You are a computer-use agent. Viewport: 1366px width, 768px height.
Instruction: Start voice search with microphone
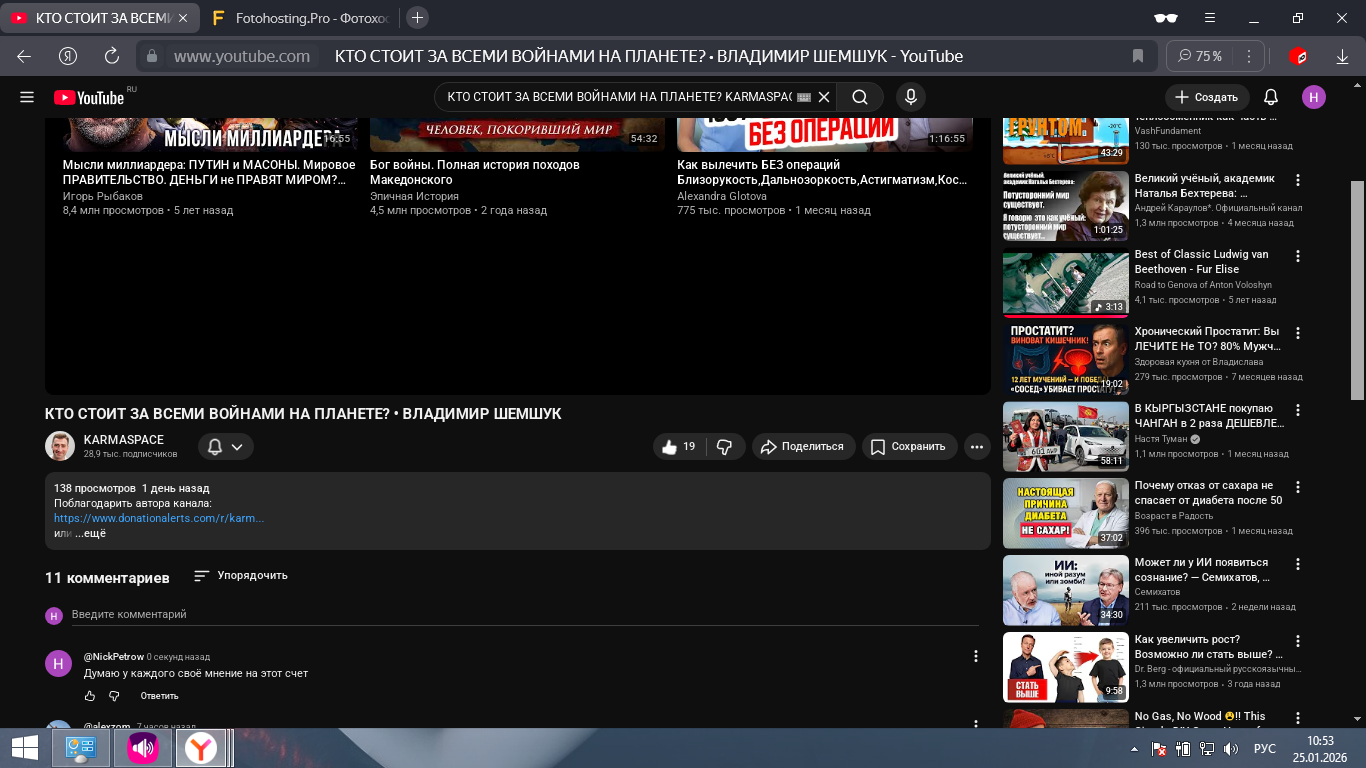(910, 97)
